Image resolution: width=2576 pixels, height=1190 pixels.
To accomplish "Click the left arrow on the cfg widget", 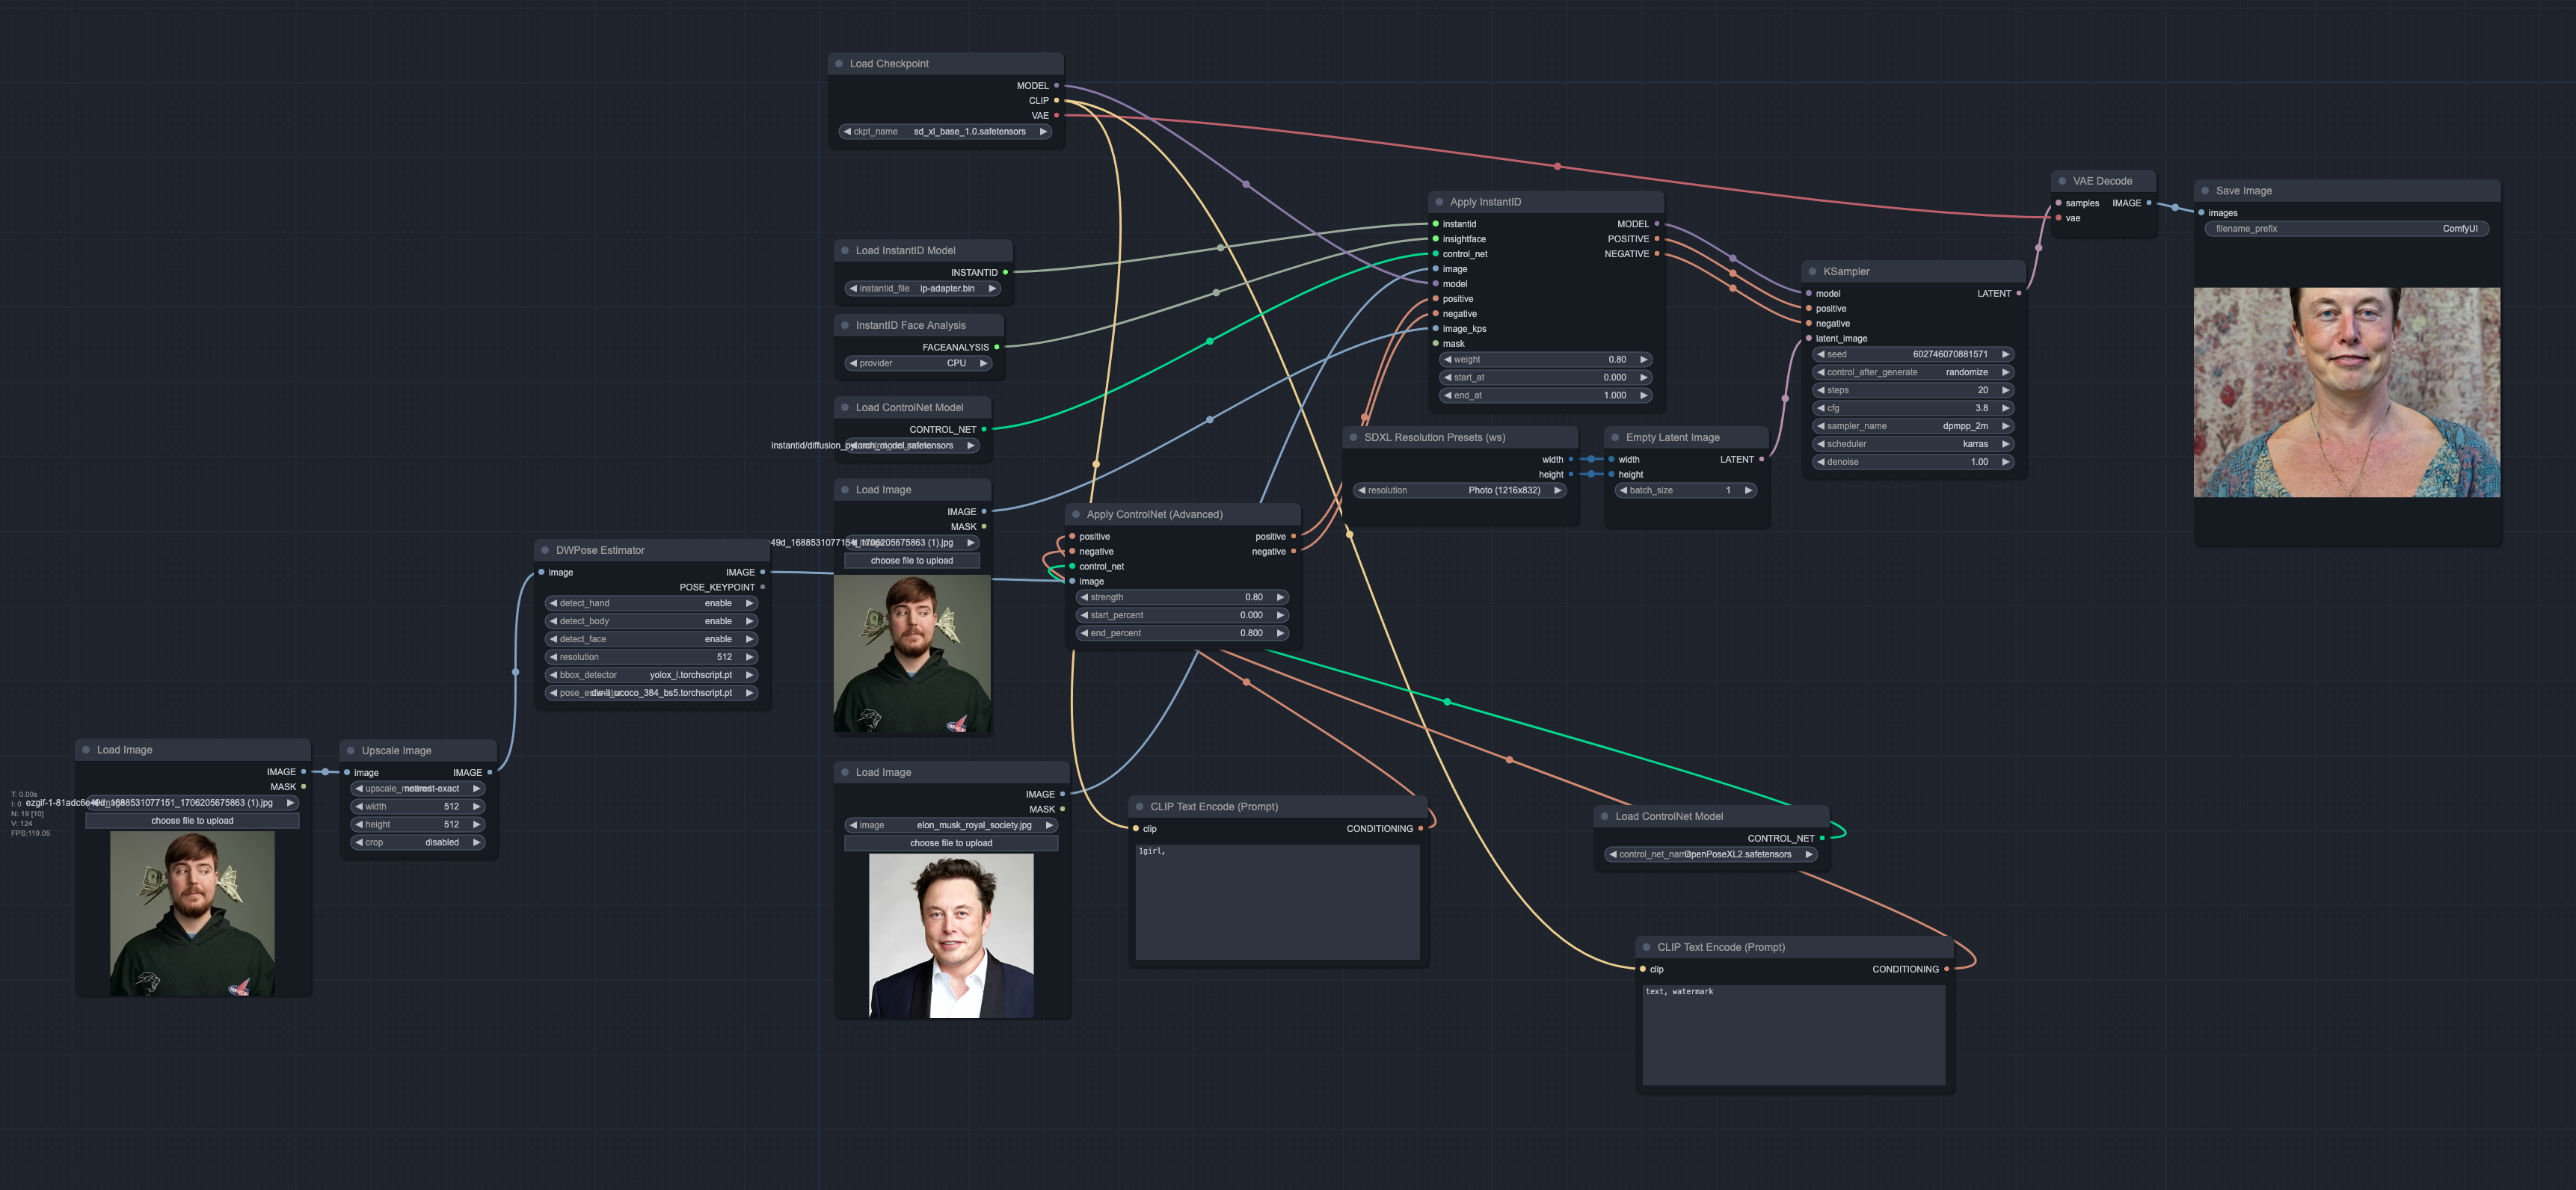I will [x=1821, y=408].
